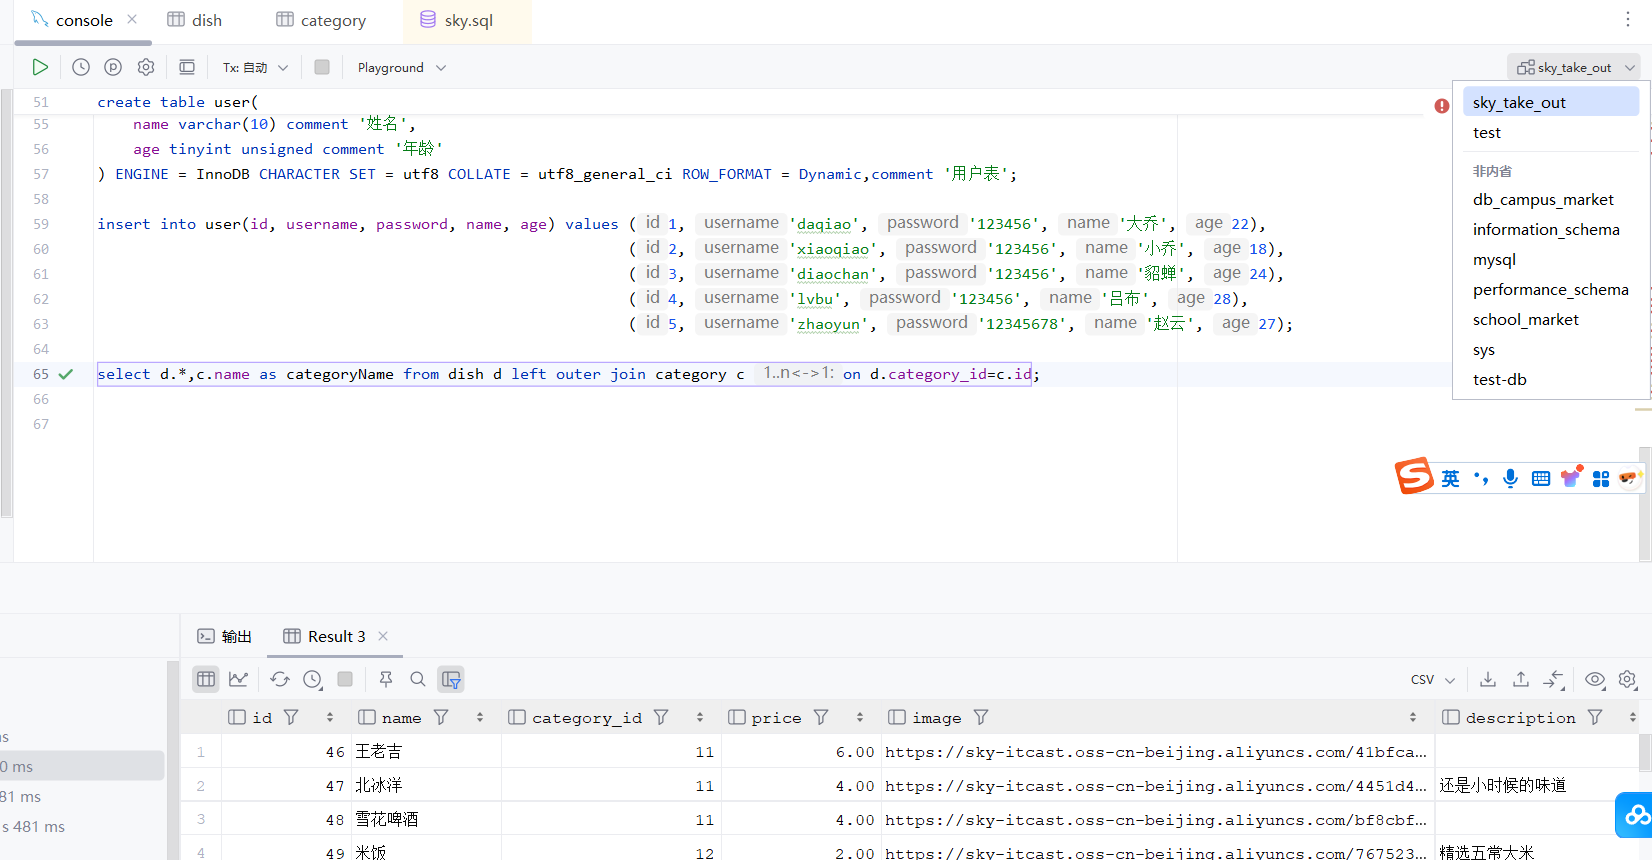Image resolution: width=1652 pixels, height=860 pixels.
Task: Open Playground session dropdown
Action: (401, 67)
